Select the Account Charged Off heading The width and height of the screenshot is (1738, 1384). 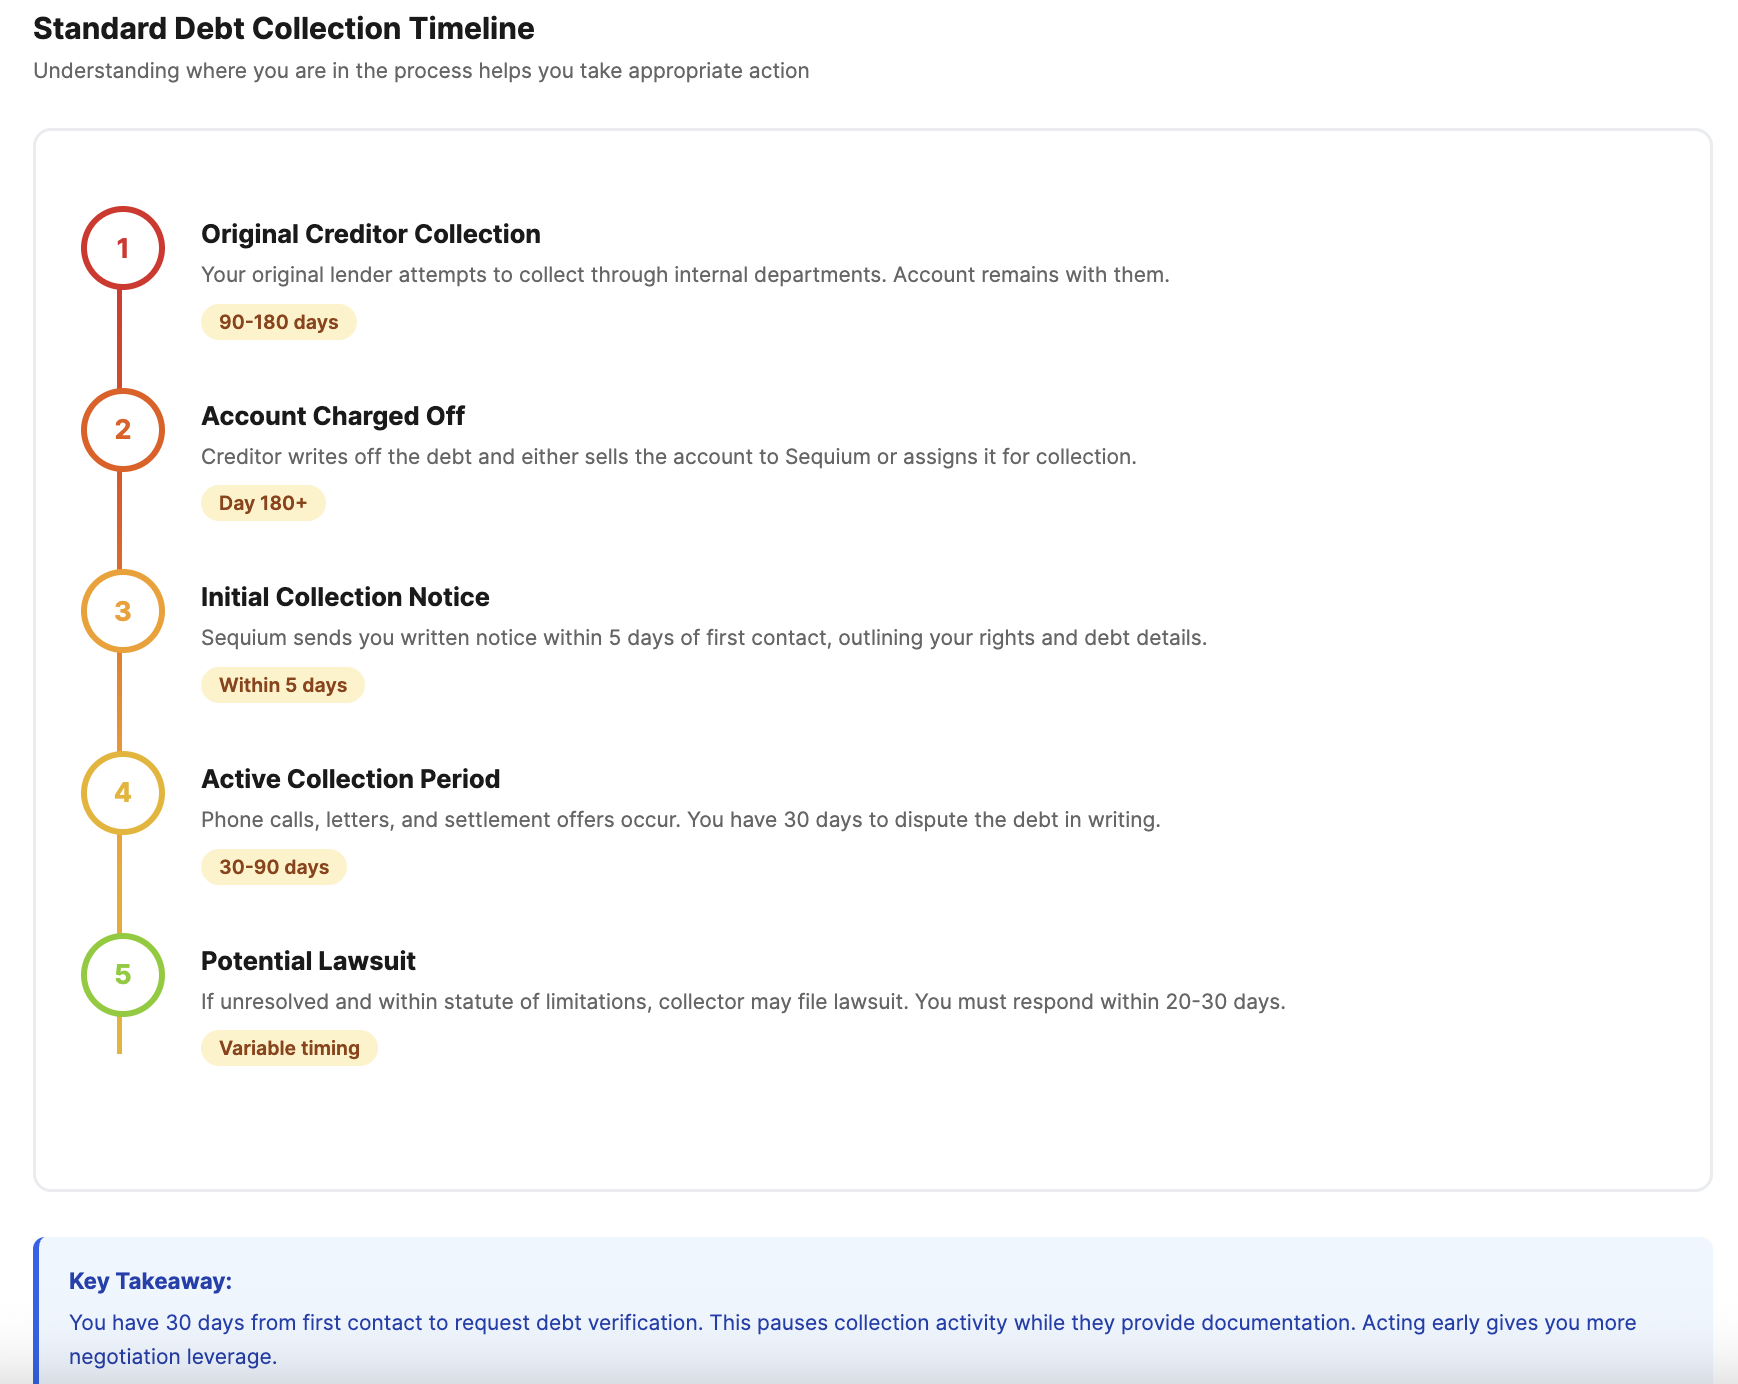pos(333,416)
